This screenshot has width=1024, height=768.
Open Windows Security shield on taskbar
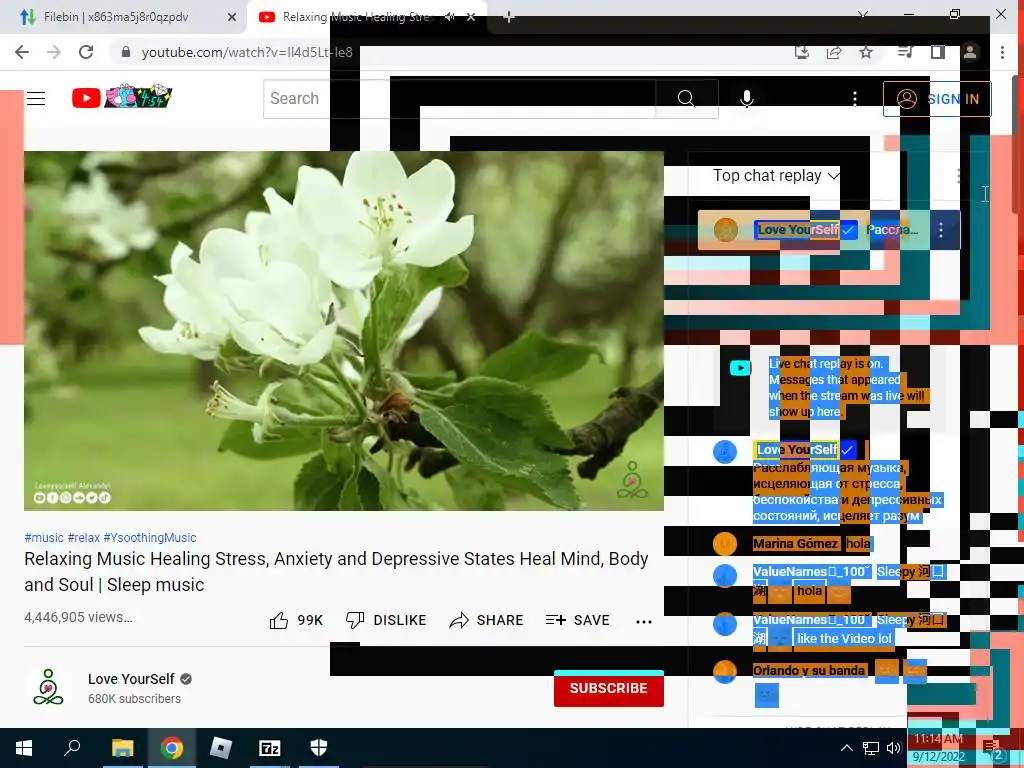(319, 748)
